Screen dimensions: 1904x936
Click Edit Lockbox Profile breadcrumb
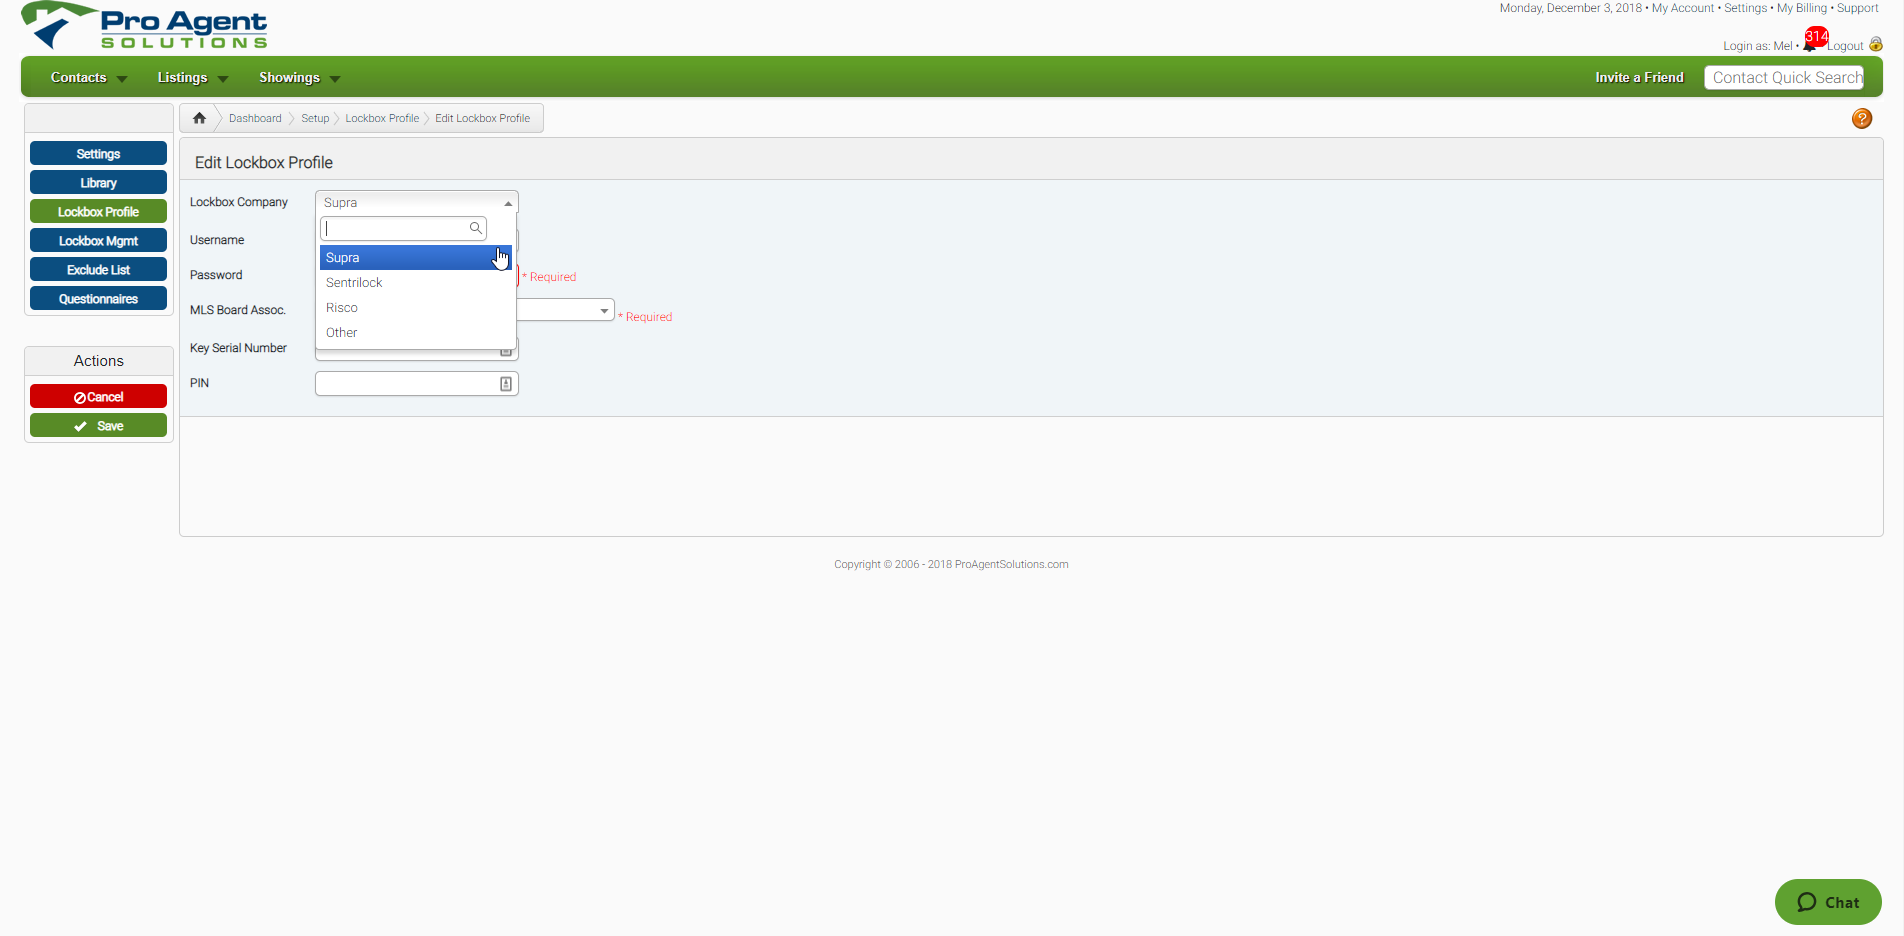[482, 118]
